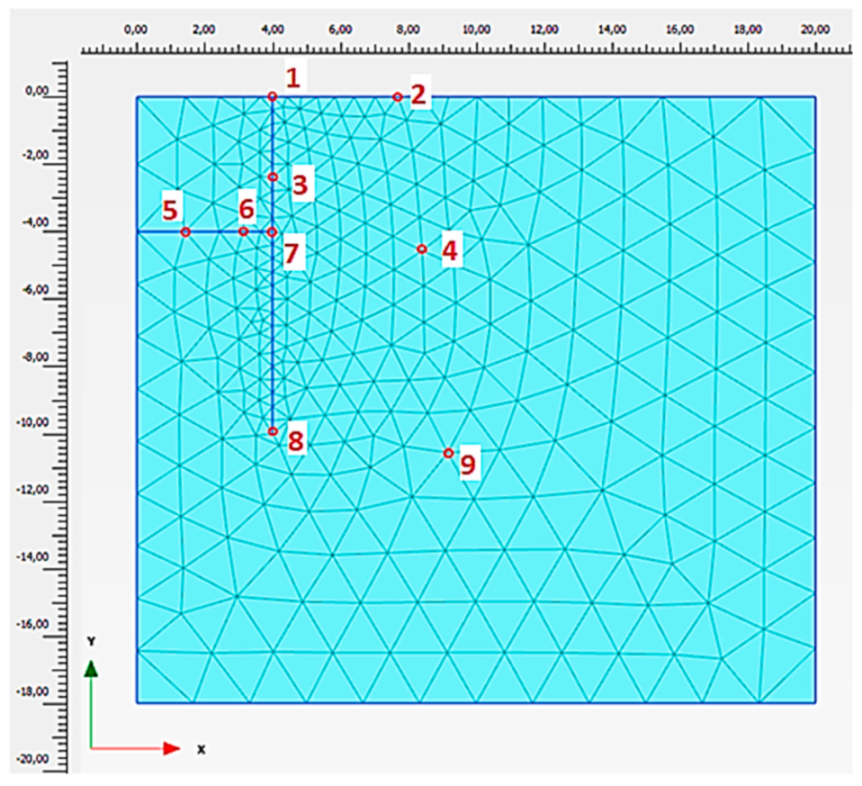Select the mesh node at the wall toe
Image resolution: width=862 pixels, height=786 pixels.
[x=273, y=431]
